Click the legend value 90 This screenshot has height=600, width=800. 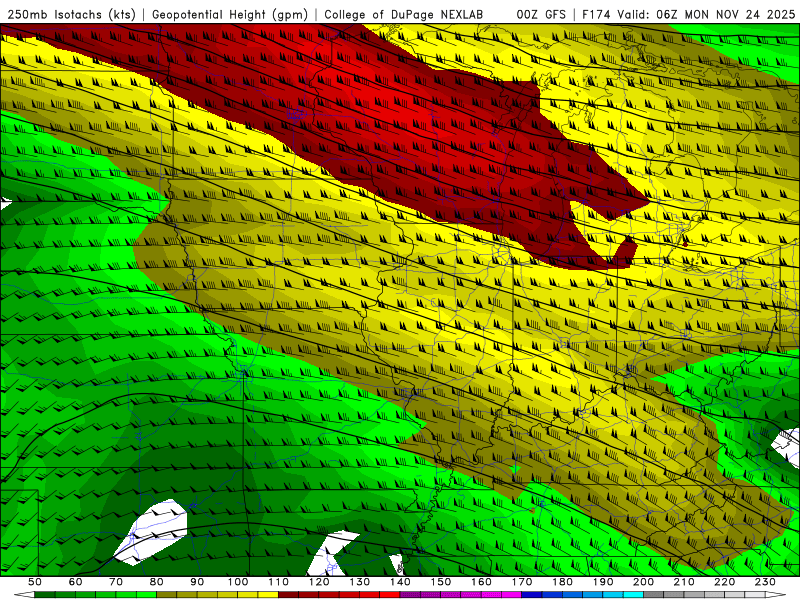click(x=197, y=582)
